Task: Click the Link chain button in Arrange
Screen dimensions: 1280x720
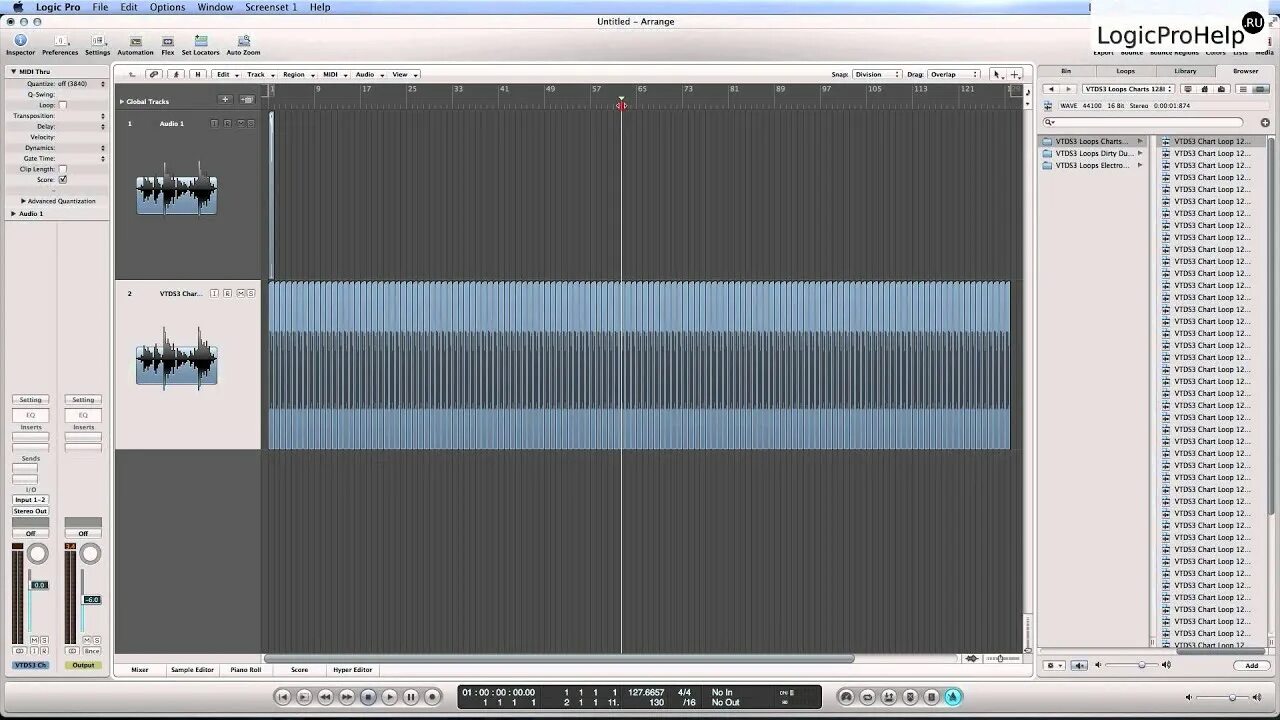Action: 153,74
